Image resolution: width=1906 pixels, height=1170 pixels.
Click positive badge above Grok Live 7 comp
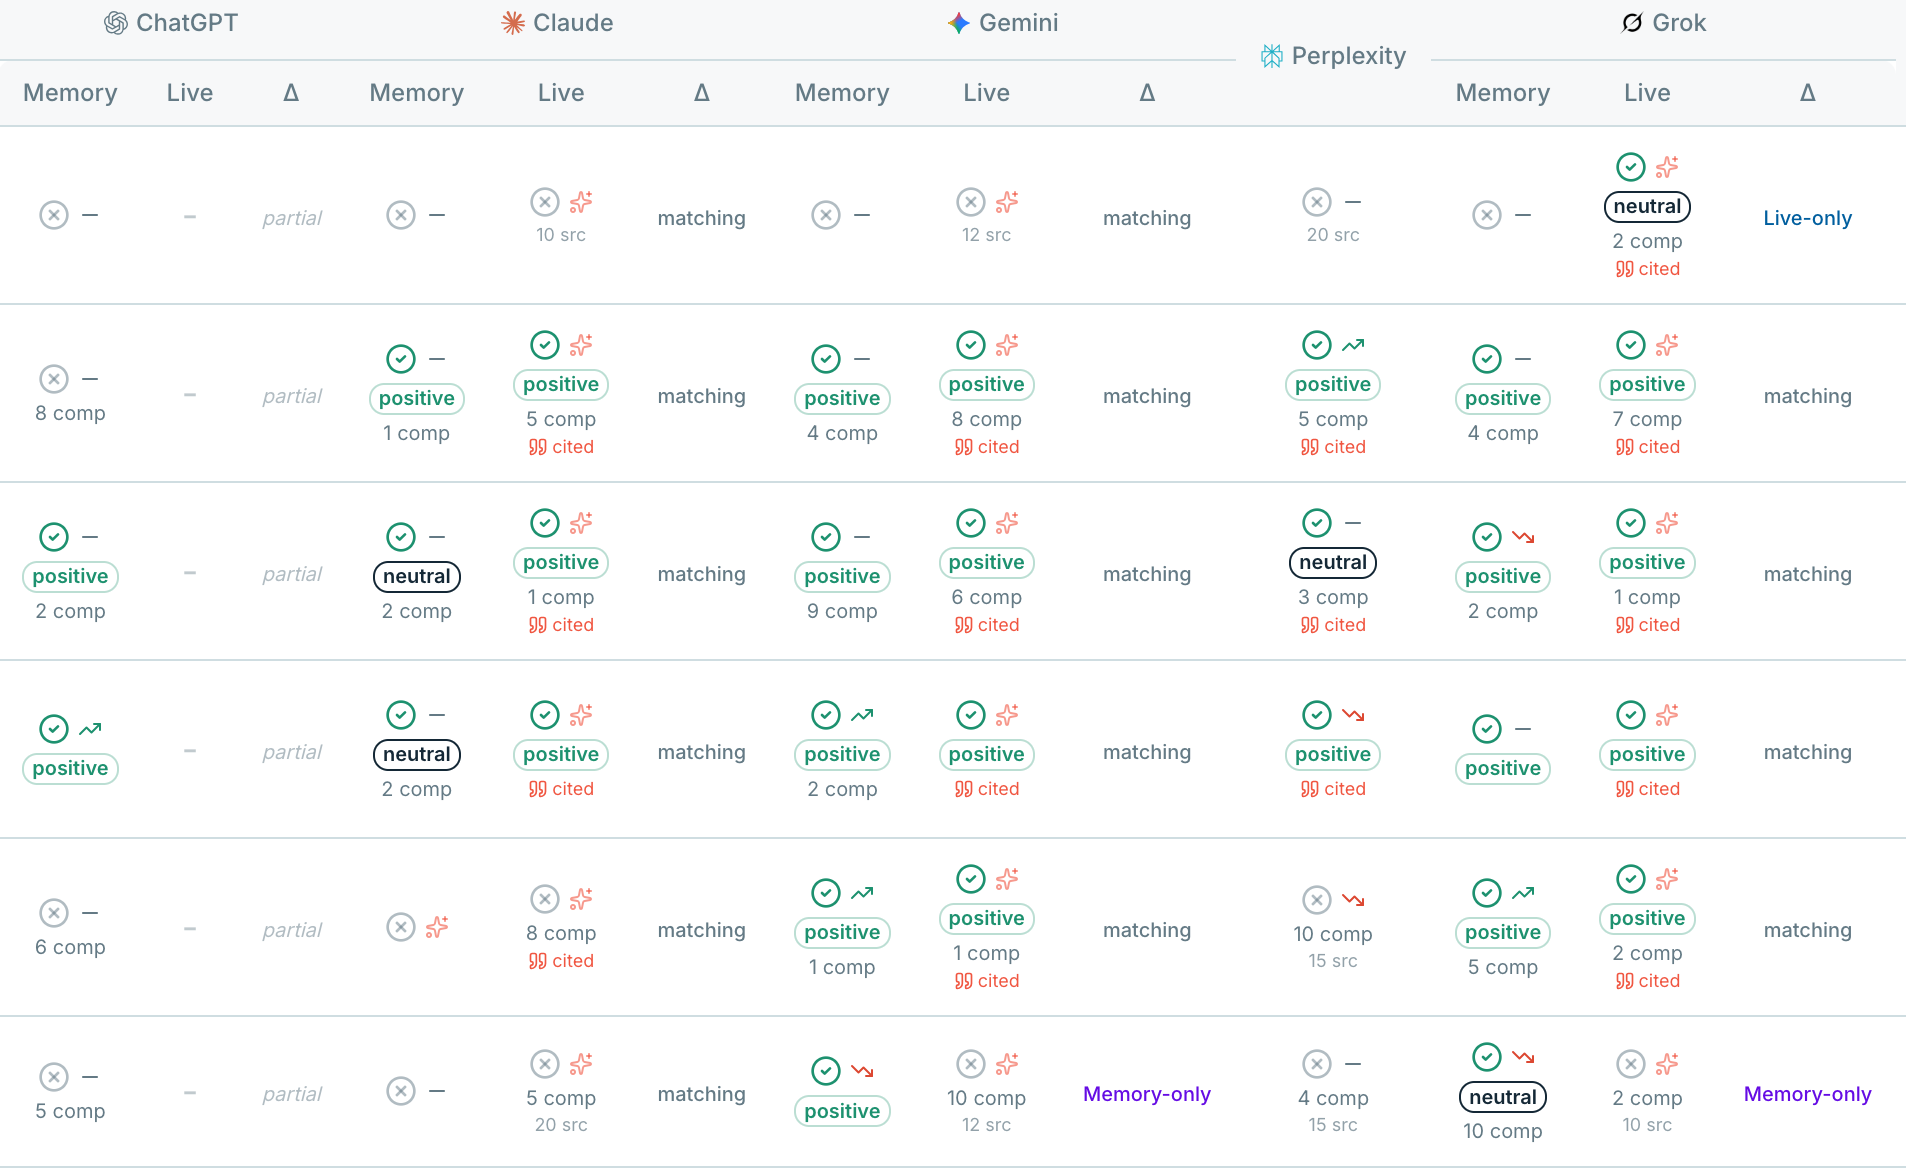1647,384
